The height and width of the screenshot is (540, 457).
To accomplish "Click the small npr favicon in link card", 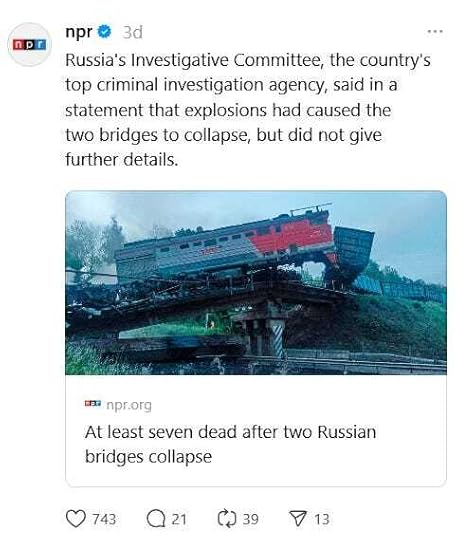I will (x=93, y=403).
